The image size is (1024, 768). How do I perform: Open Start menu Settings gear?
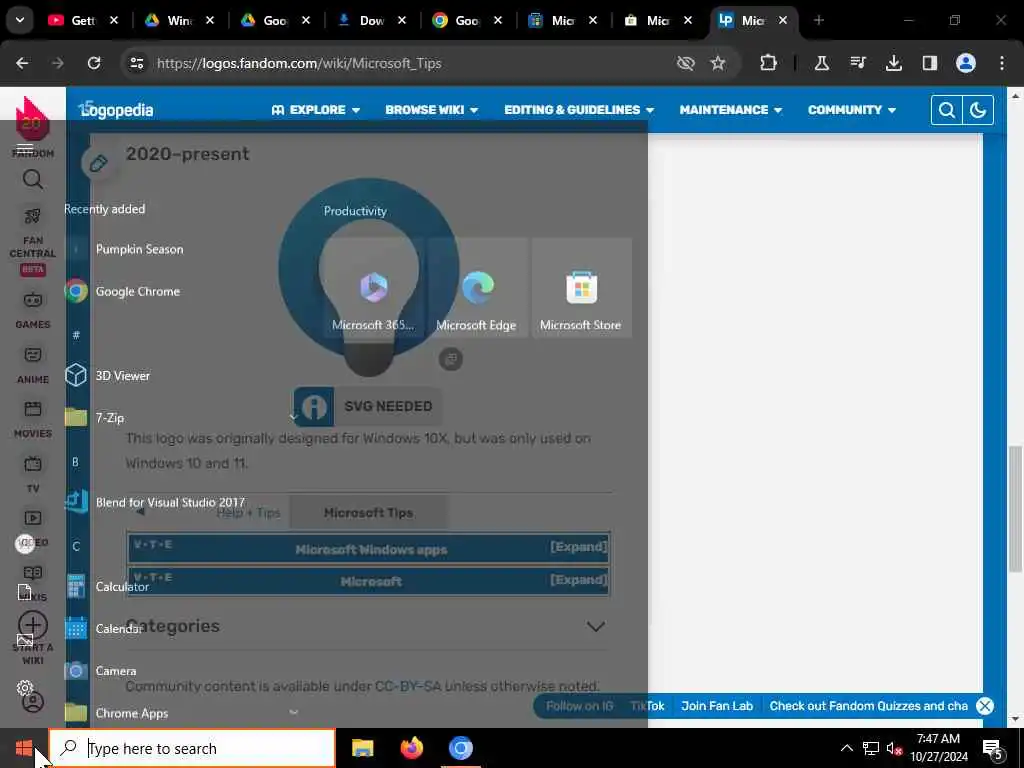tap(25, 688)
